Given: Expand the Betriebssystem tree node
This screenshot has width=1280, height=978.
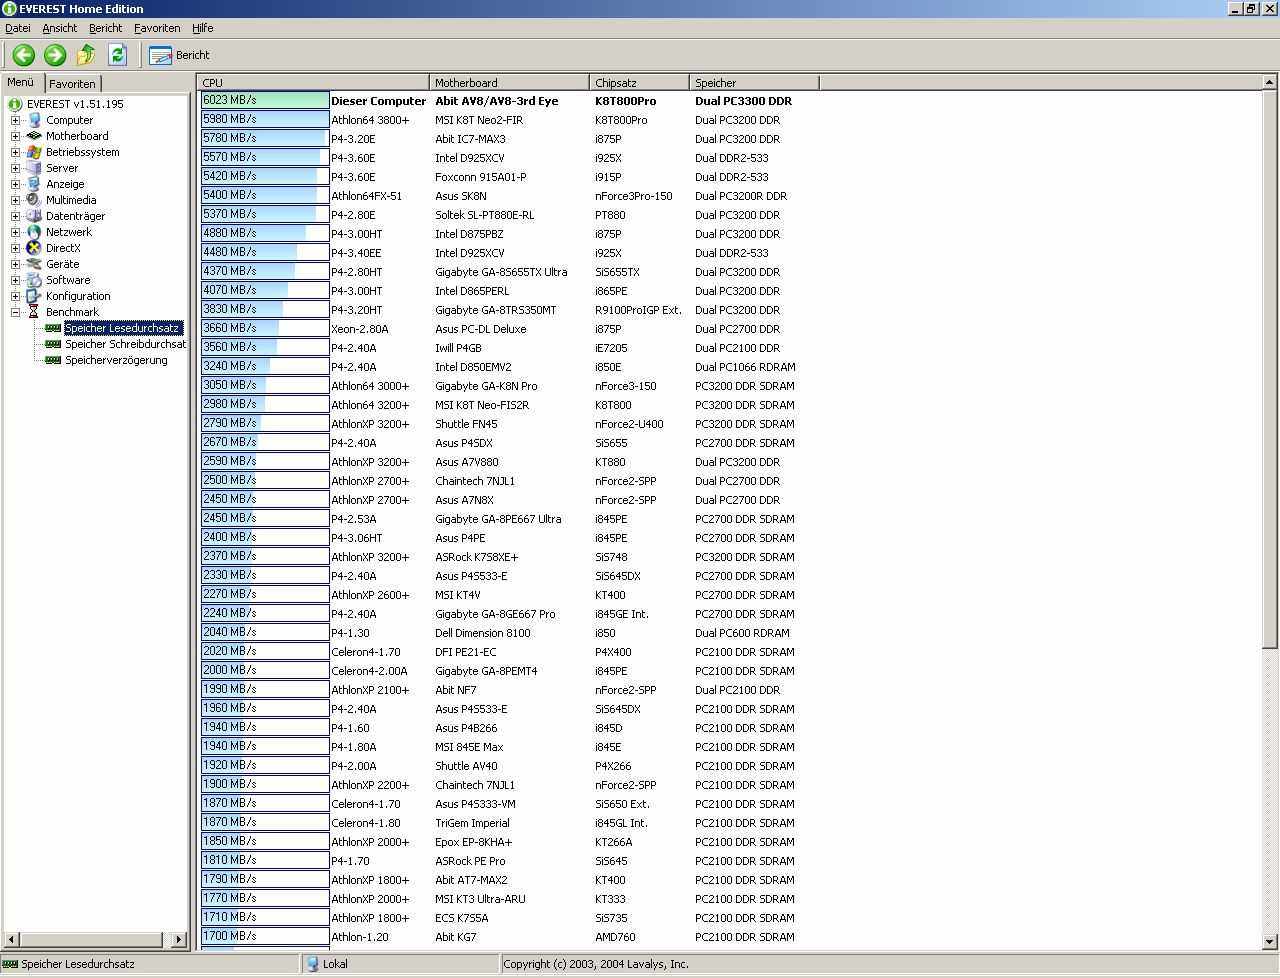Looking at the screenshot, I should 15,152.
